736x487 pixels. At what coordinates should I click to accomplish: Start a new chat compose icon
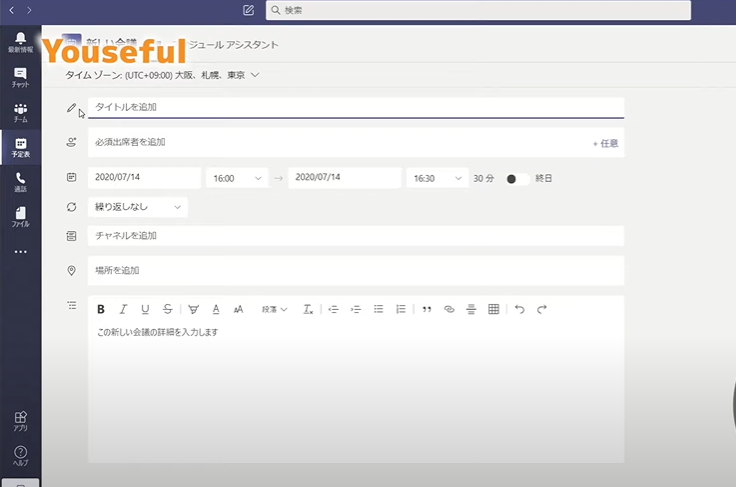(x=248, y=10)
